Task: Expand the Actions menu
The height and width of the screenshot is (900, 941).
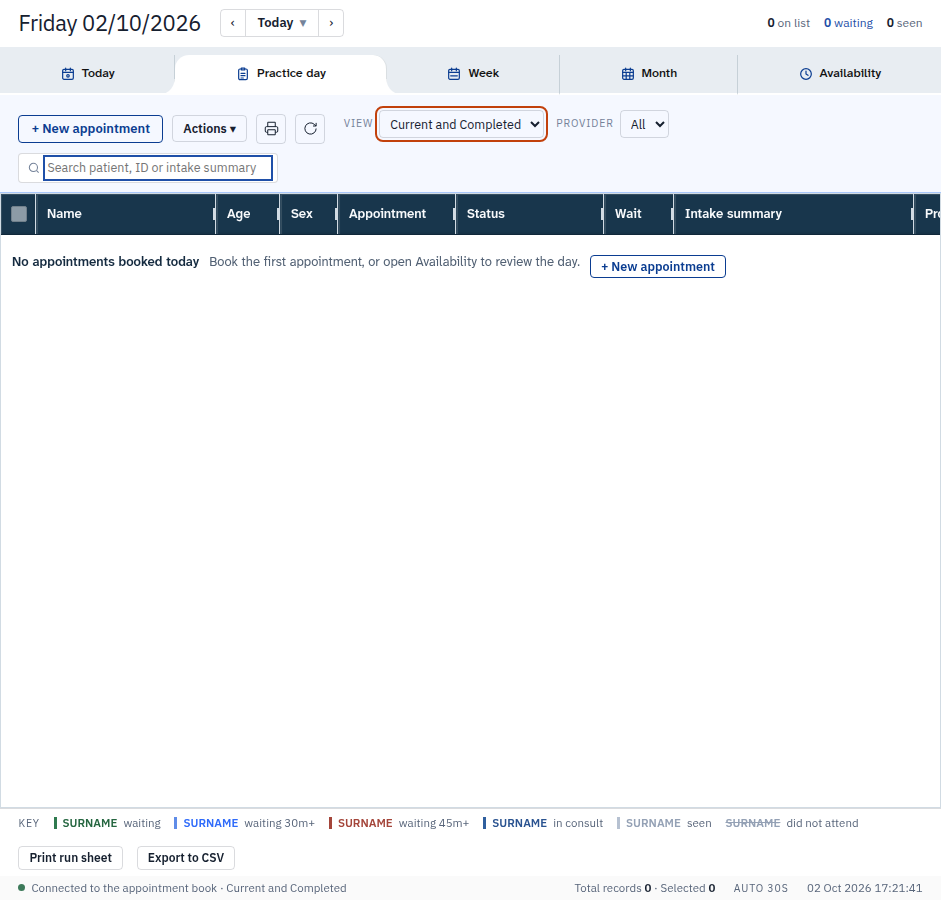Action: tap(209, 128)
